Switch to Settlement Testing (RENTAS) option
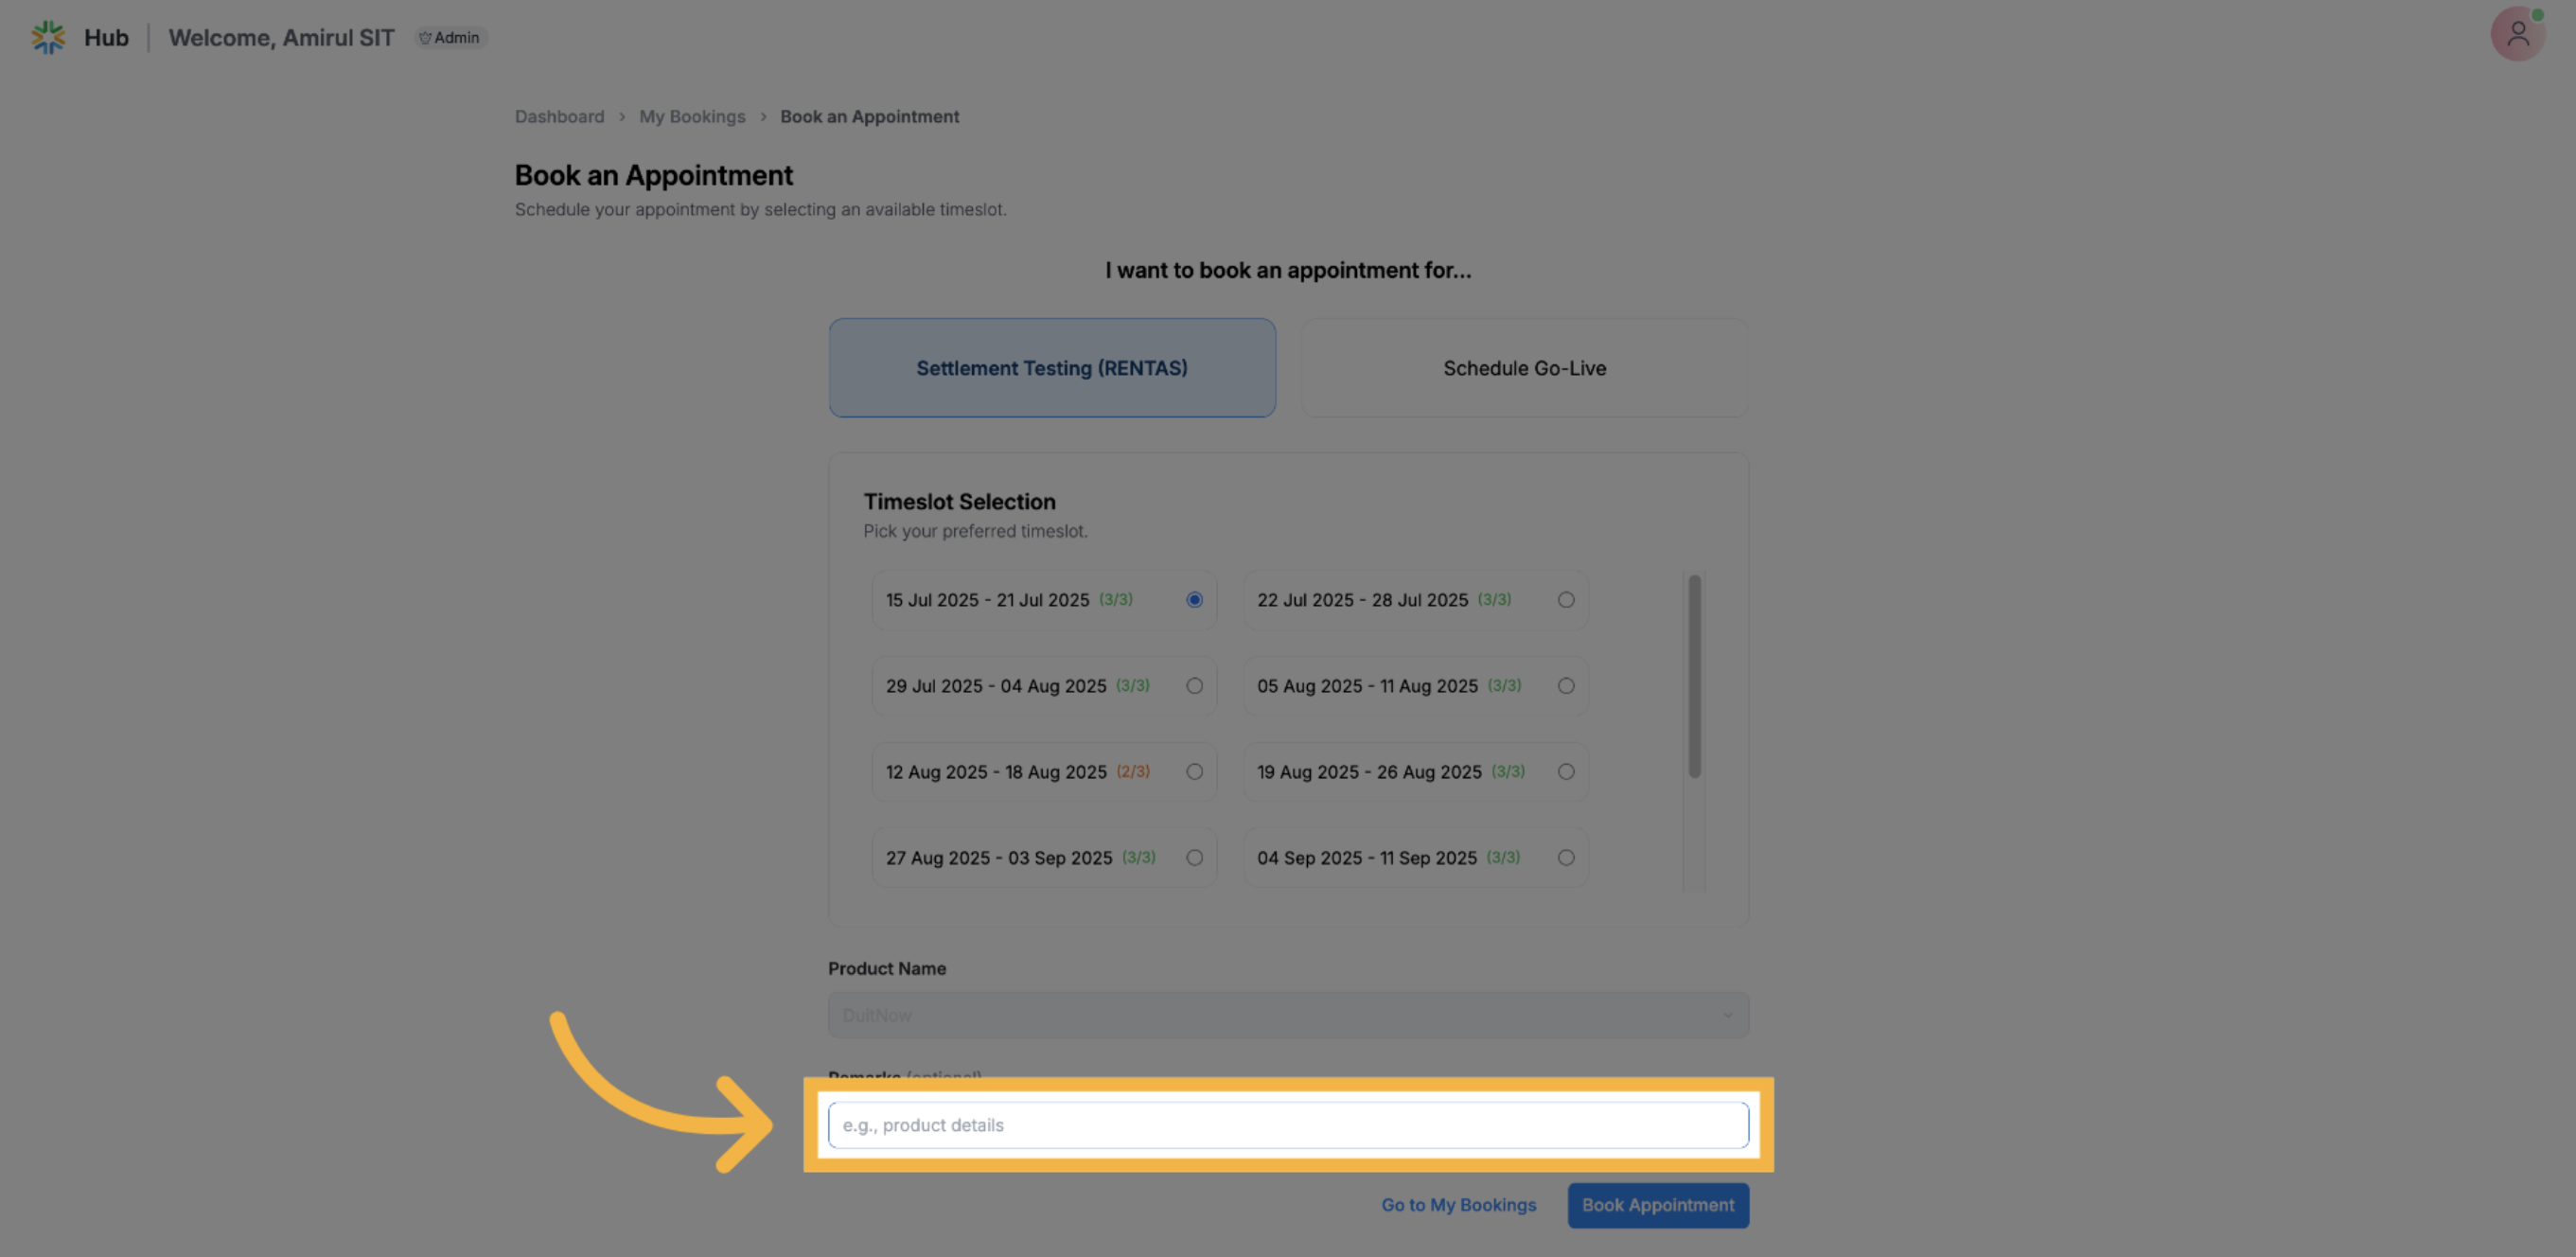2576x1257 pixels. pyautogui.click(x=1052, y=368)
